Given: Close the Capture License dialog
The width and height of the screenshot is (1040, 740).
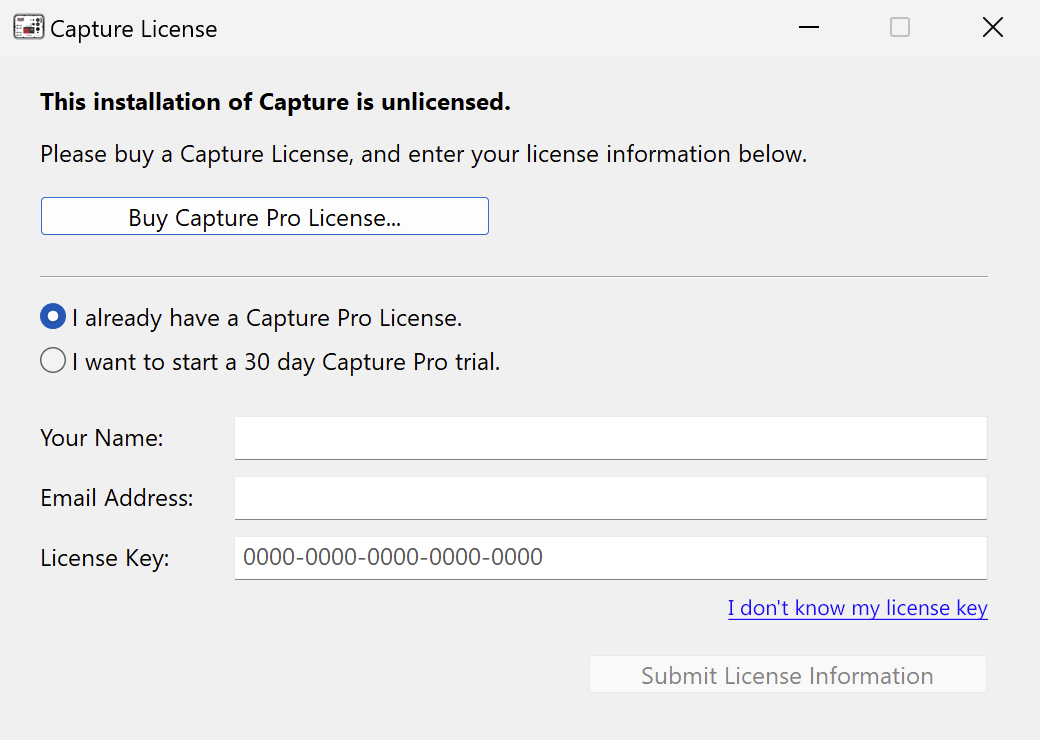Looking at the screenshot, I should tap(992, 27).
